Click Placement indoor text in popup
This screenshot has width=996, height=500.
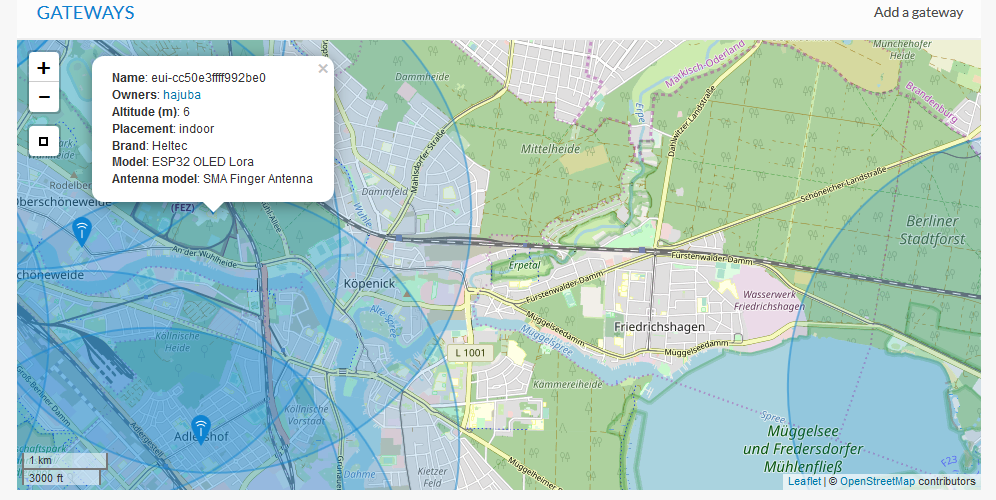pos(163,128)
